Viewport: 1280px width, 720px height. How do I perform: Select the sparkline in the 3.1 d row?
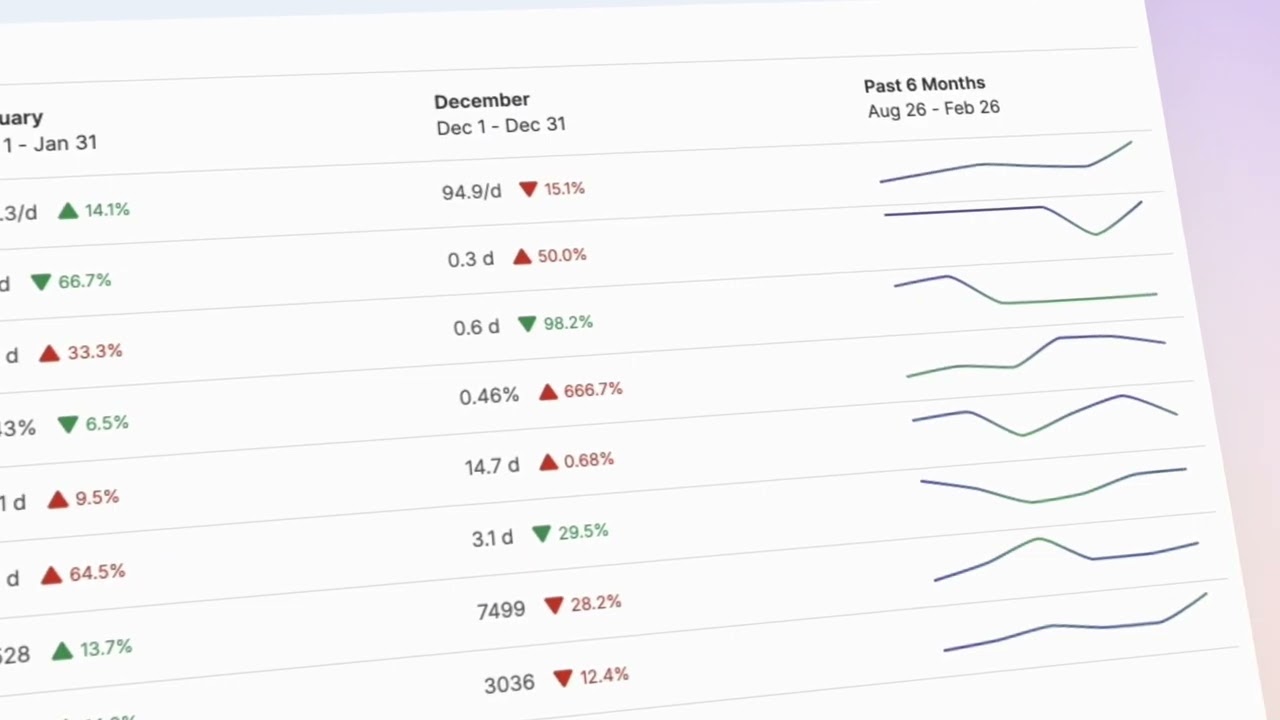1053,485
